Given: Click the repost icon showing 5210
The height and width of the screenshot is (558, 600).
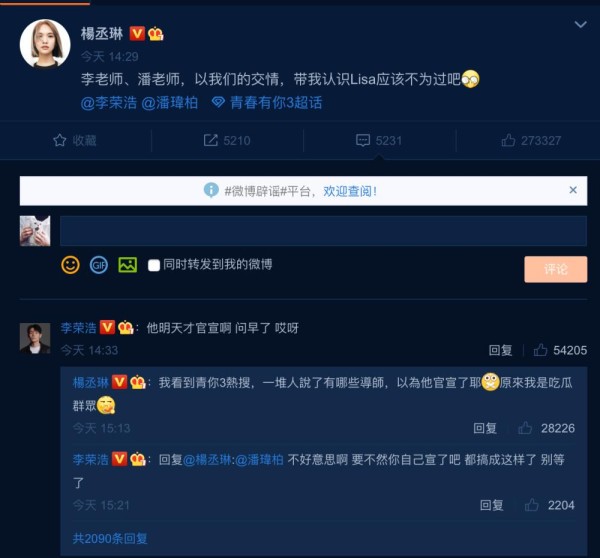Looking at the screenshot, I should (x=210, y=140).
